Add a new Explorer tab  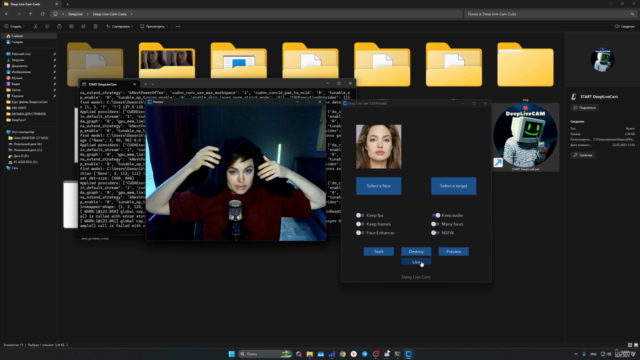(67, 4)
